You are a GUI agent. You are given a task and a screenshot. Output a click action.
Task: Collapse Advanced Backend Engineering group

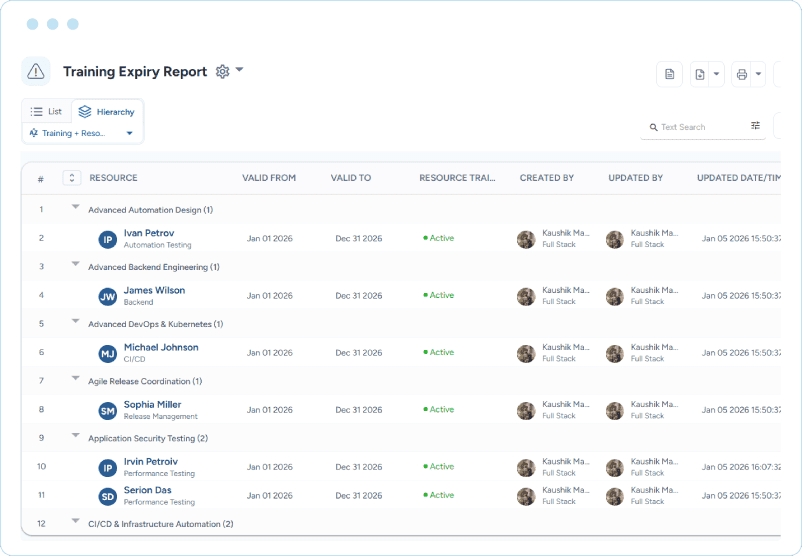[x=76, y=264]
